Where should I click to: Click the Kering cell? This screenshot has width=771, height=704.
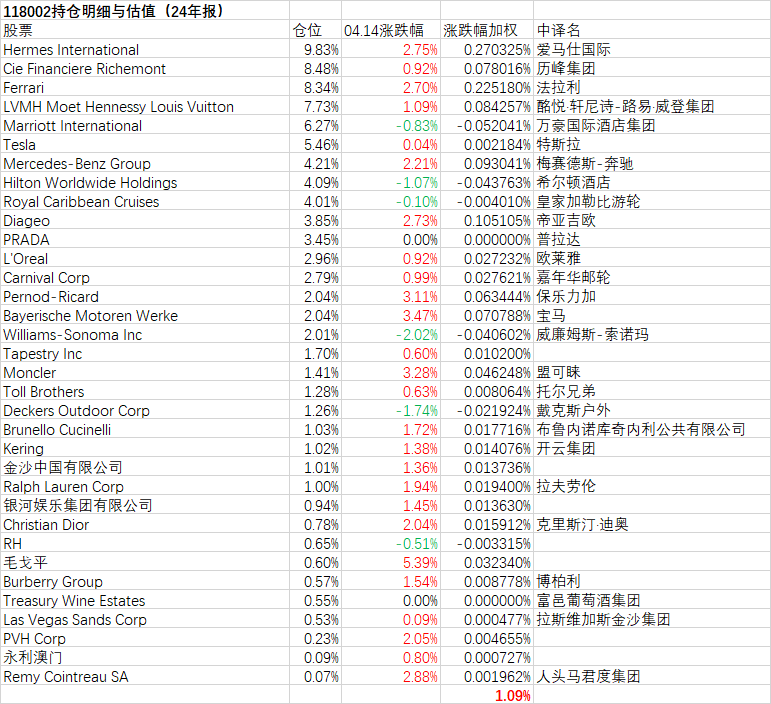point(145,448)
